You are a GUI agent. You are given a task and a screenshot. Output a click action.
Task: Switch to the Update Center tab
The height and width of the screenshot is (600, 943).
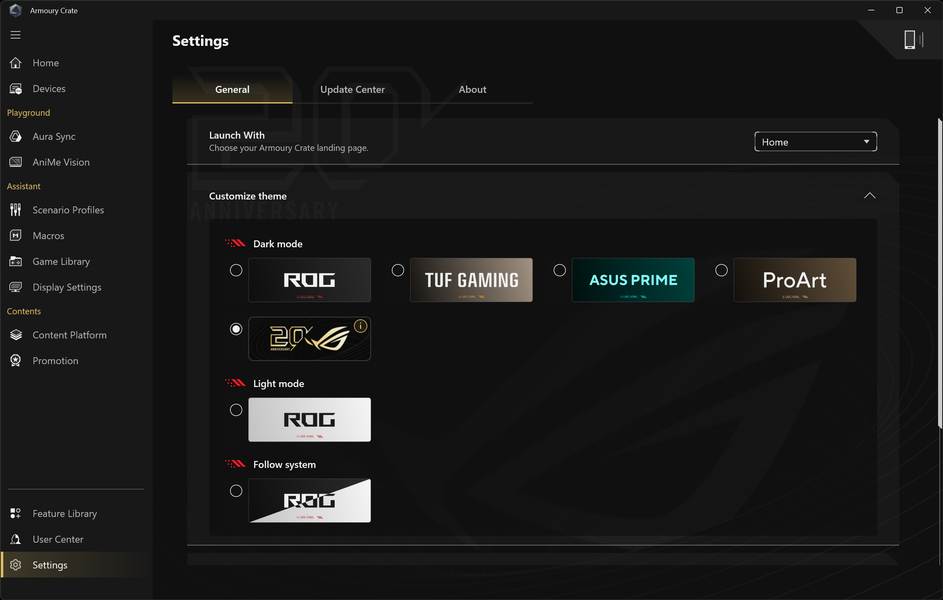pos(352,90)
